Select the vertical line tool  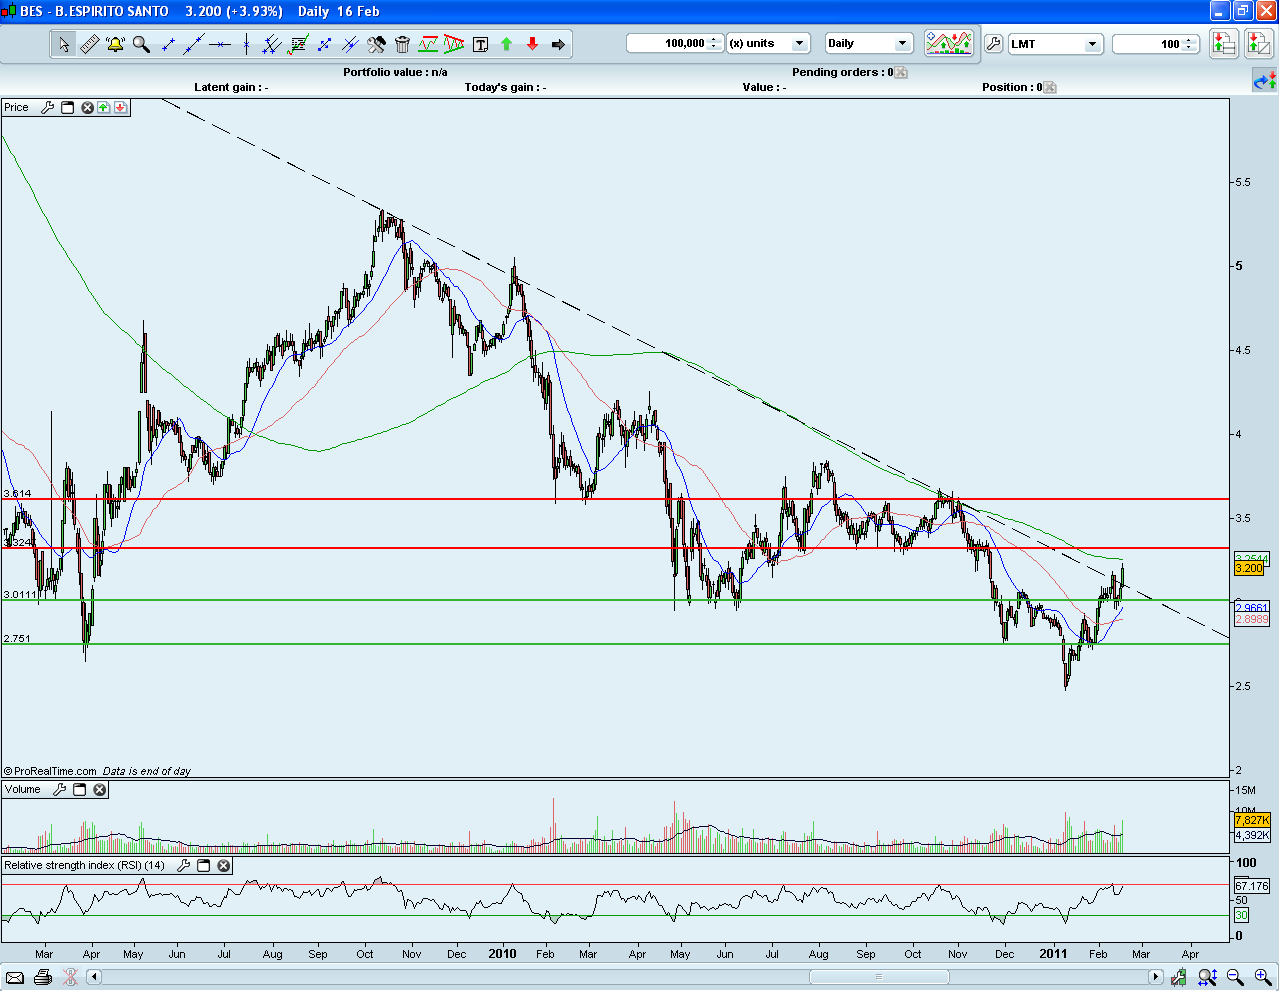(x=246, y=44)
